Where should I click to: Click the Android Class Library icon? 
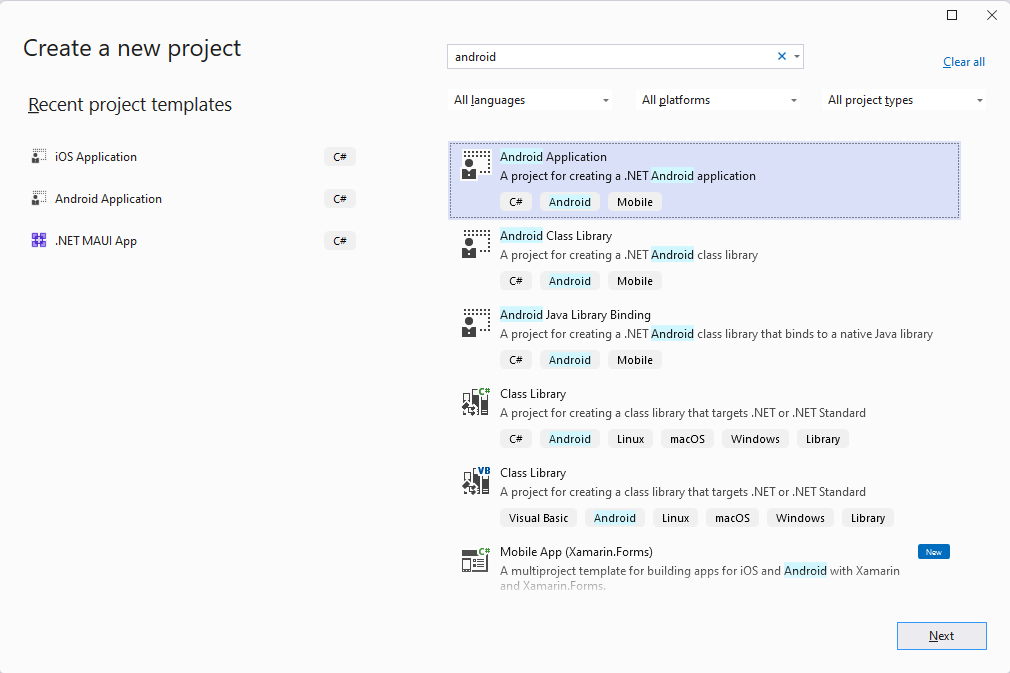[x=476, y=244]
